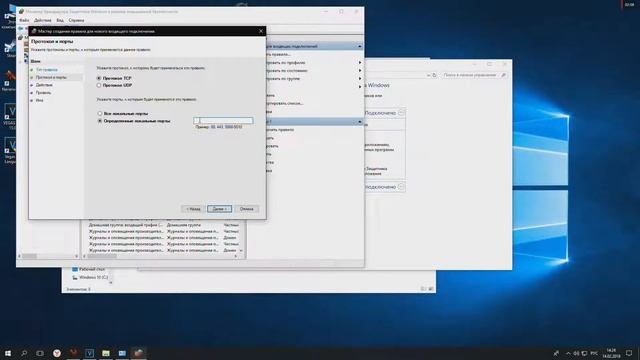
Task: Open the Vegas Pro taskbar icon
Action: coord(89,353)
